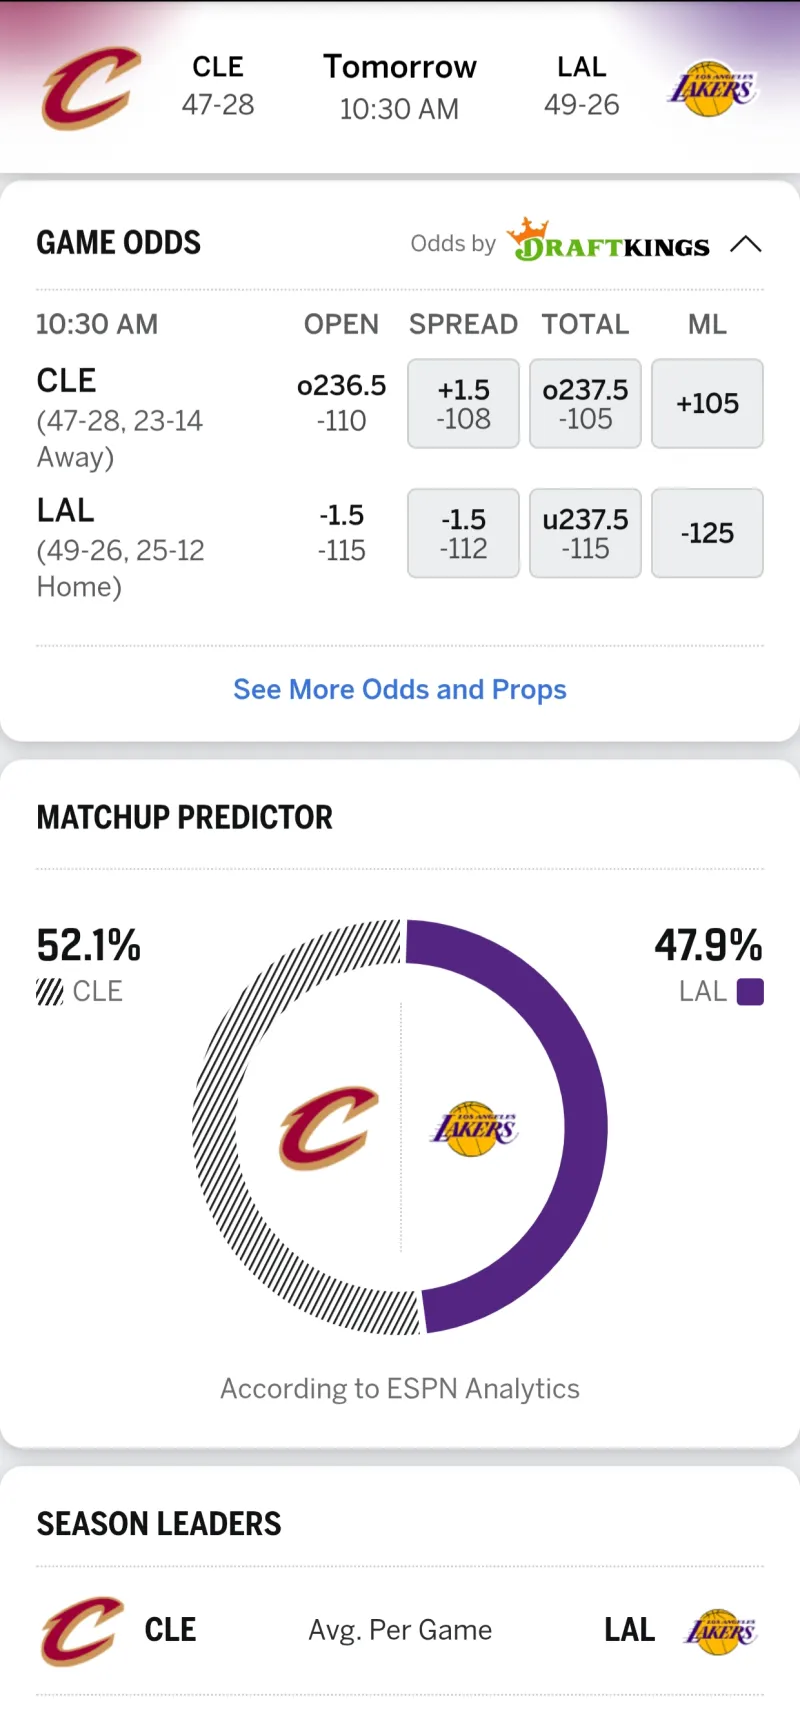
Task: Select LAL spread -1.5 -112
Action: tap(463, 534)
